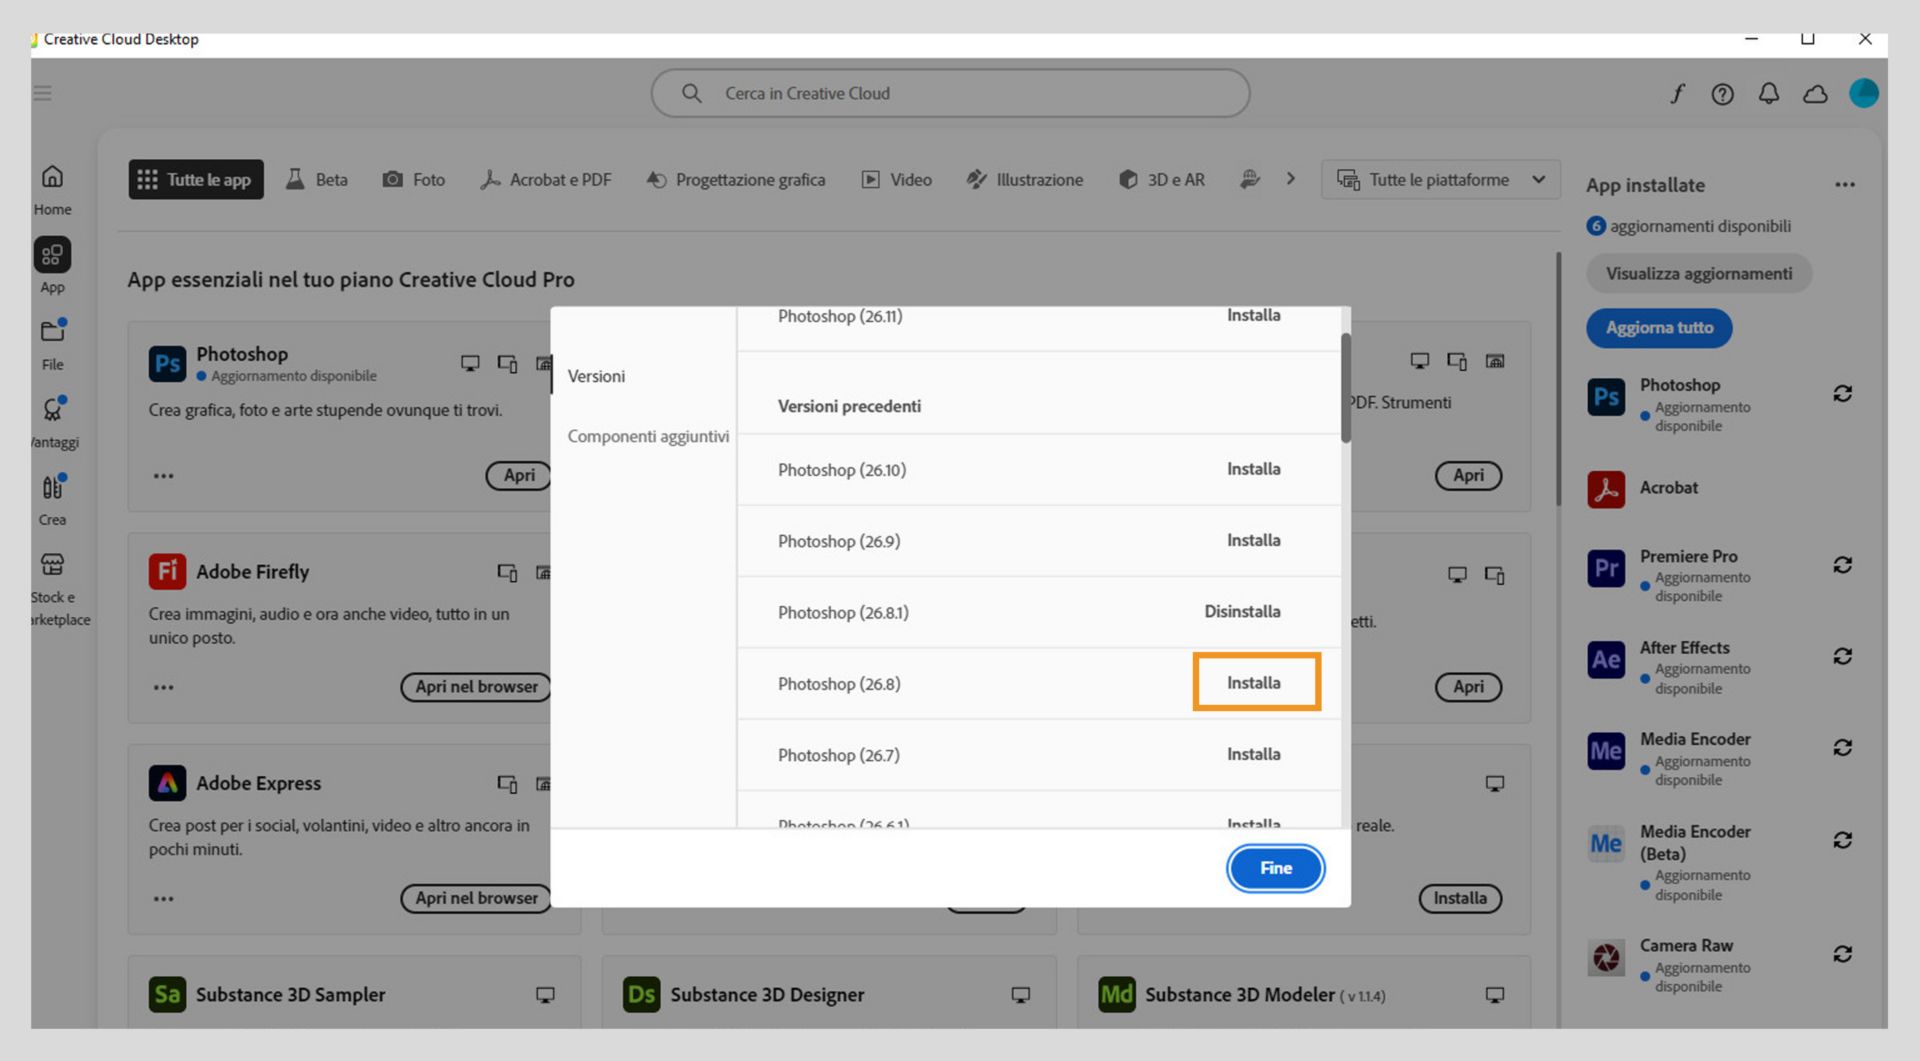Switch to the Acrobat e PDF tab
1920x1061 pixels.
click(546, 180)
